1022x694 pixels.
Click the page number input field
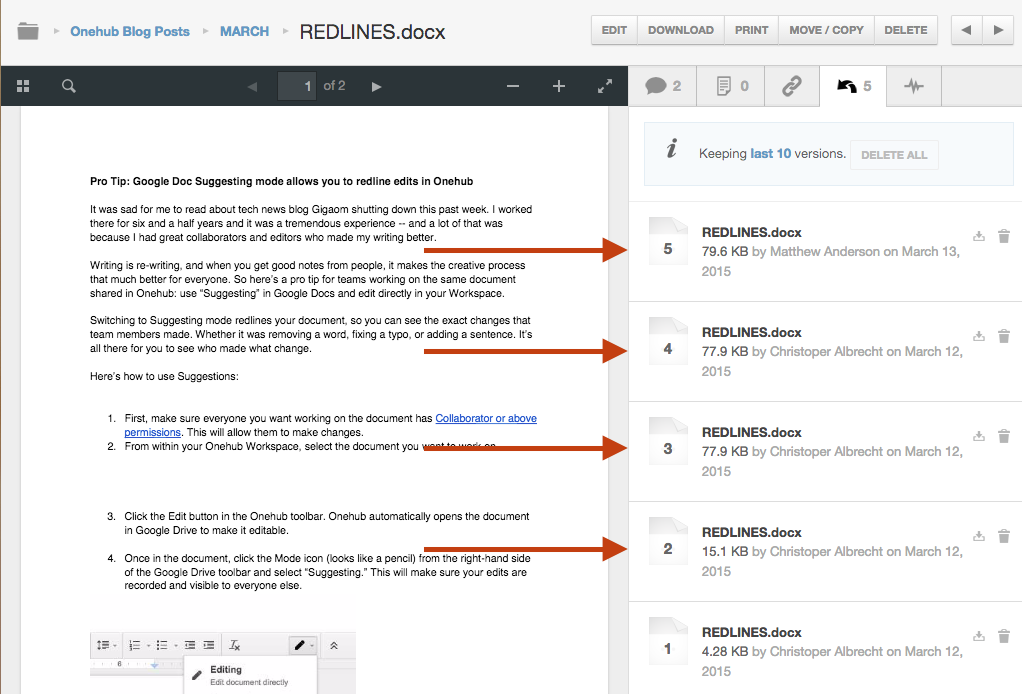pyautogui.click(x=297, y=86)
